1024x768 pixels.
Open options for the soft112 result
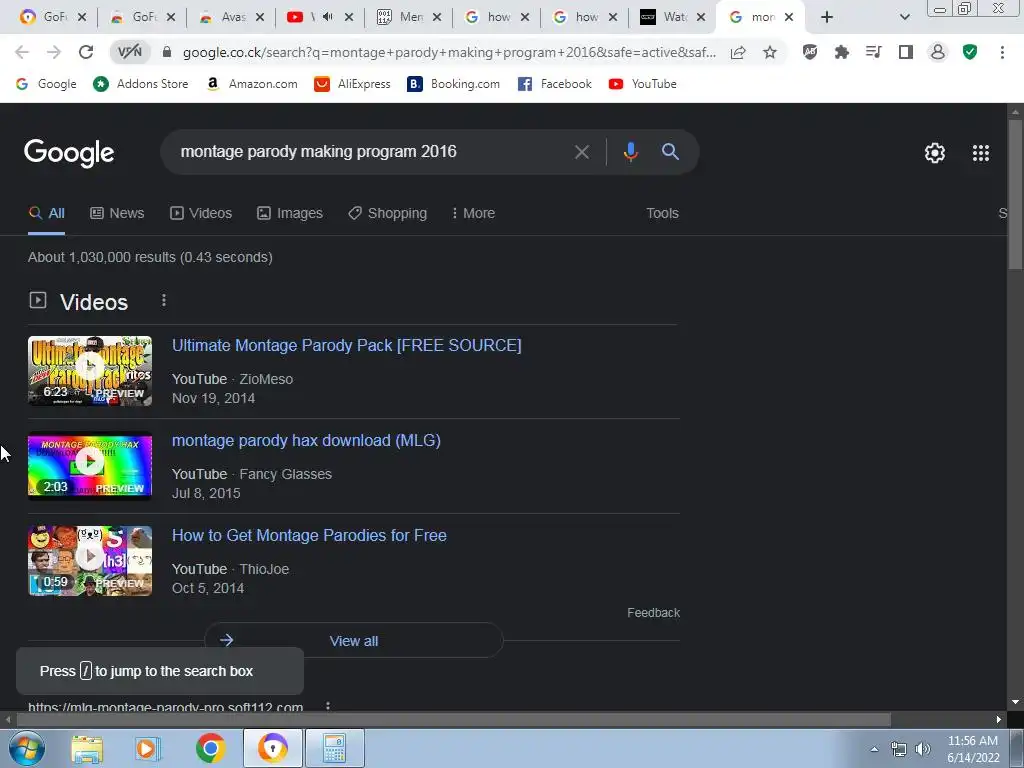(328, 706)
